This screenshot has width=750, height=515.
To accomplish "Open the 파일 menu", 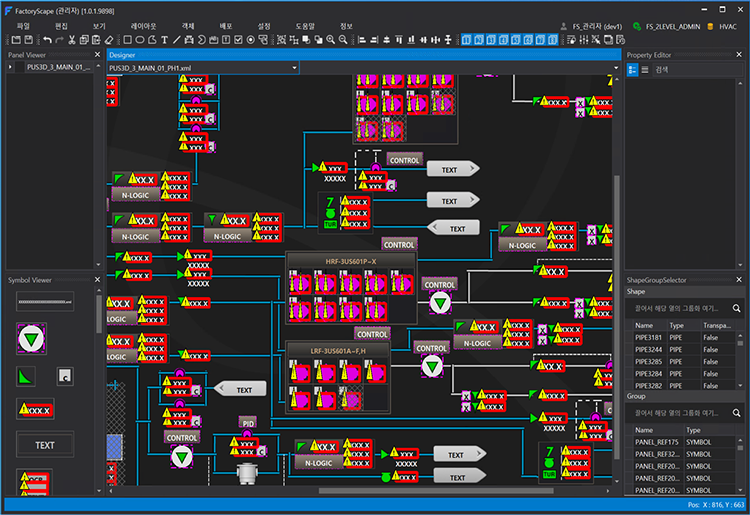I will pyautogui.click(x=22, y=24).
